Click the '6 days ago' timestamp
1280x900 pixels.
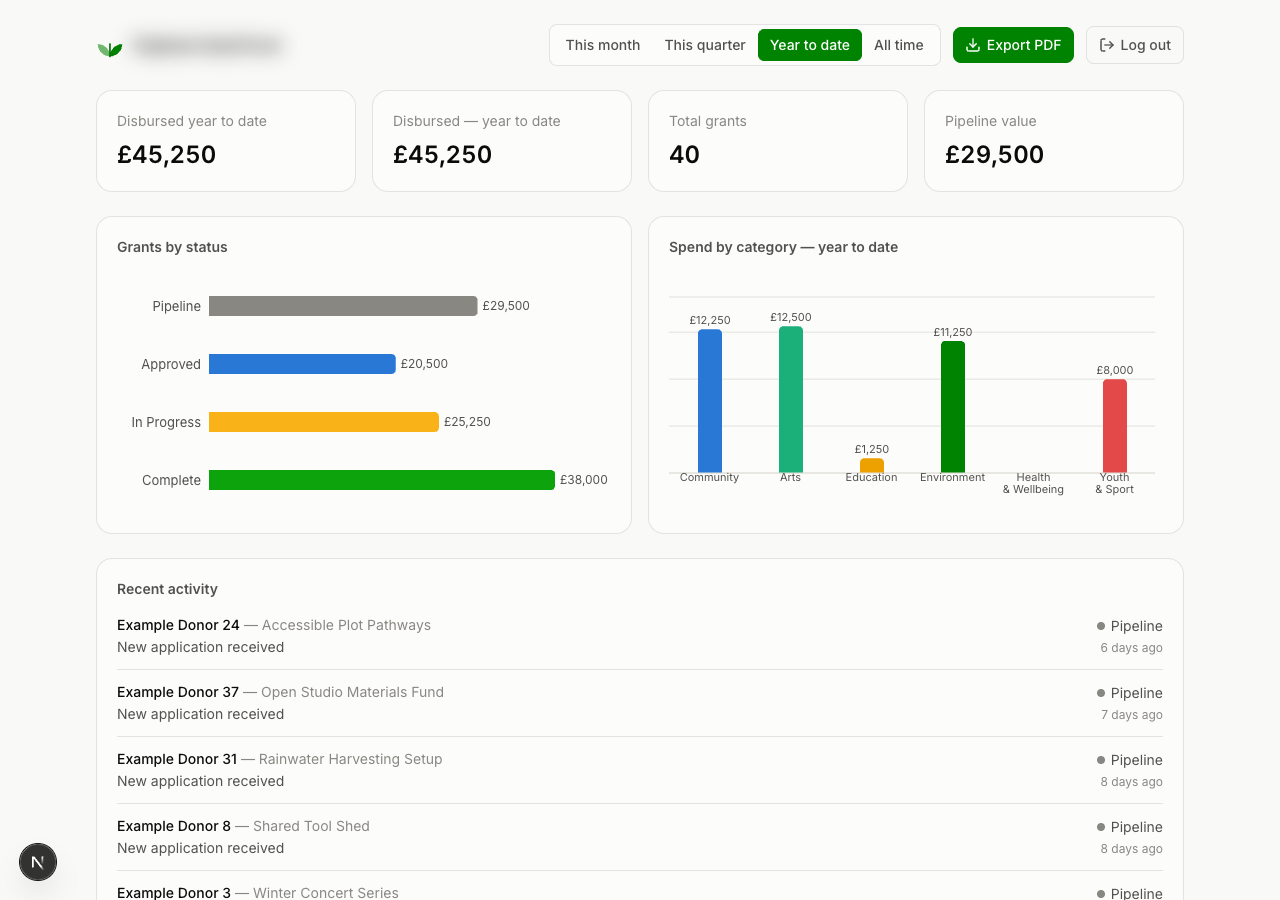[1131, 648]
